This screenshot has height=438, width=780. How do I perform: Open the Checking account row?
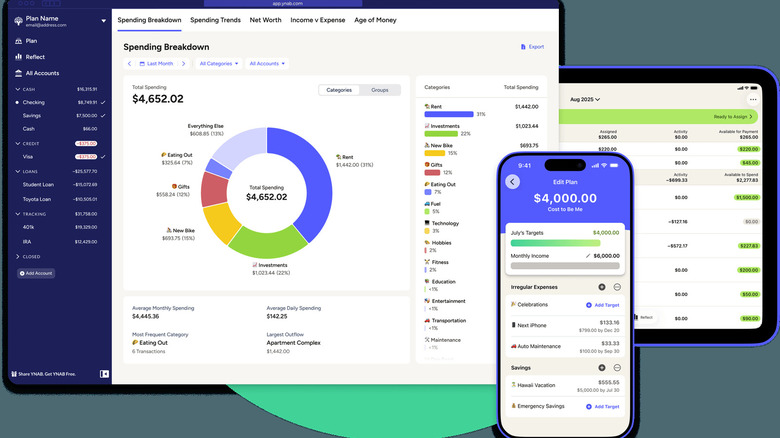pyautogui.click(x=59, y=103)
